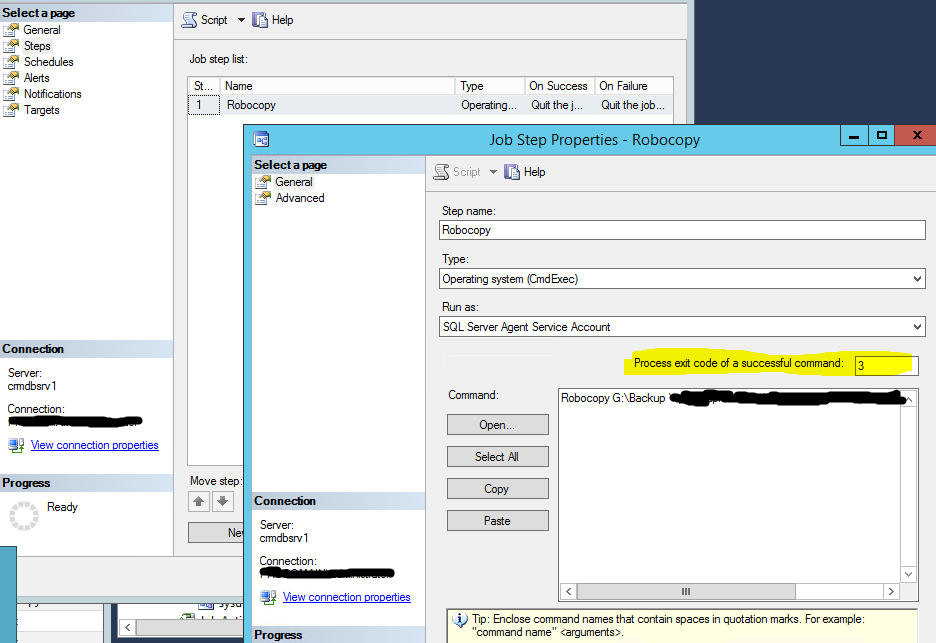The height and width of the screenshot is (643, 936).
Task: Open View connection properties link in Job Step dialog
Action: tap(346, 597)
